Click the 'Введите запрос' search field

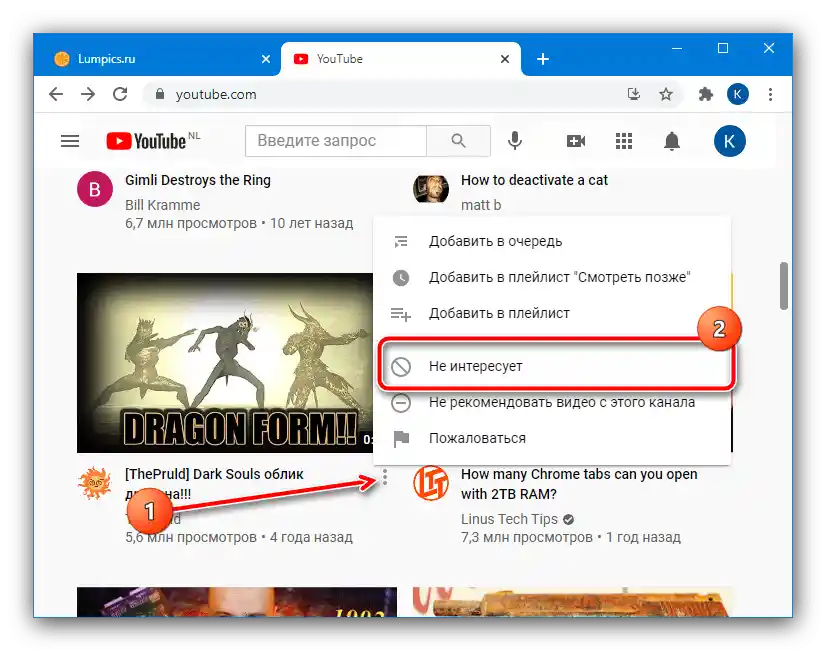[336, 141]
